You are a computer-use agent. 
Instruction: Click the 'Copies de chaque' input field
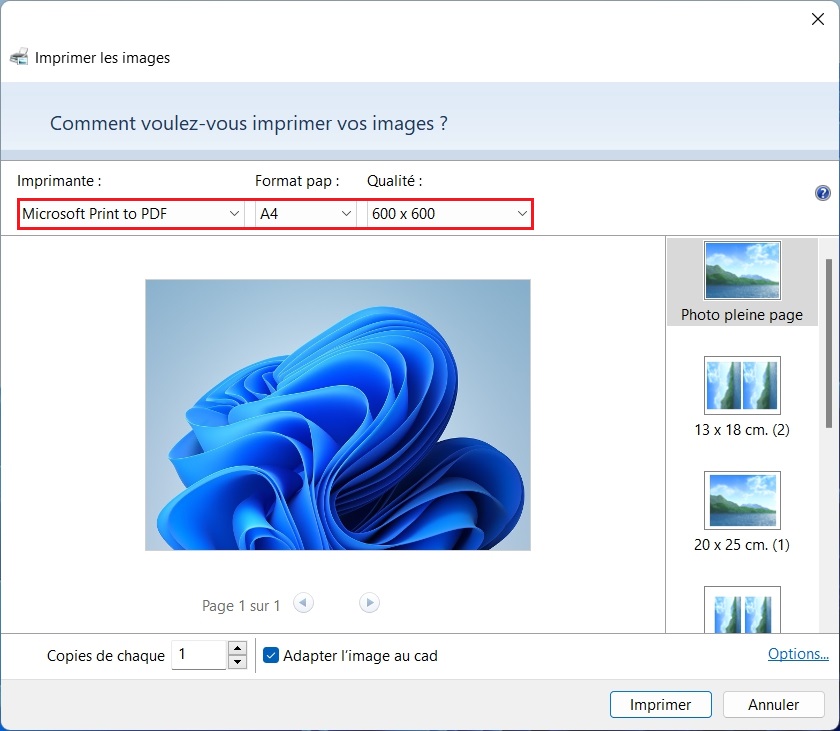coord(200,655)
